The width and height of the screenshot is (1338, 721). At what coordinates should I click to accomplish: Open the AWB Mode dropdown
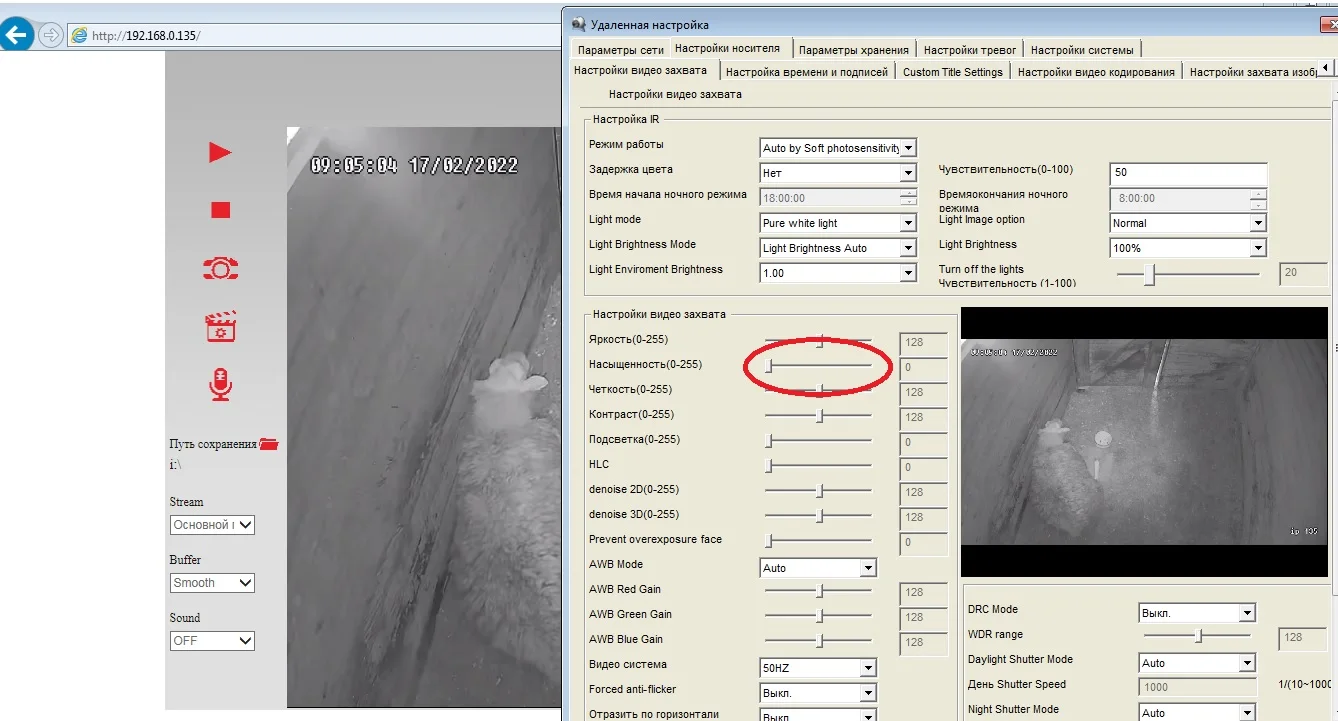pos(818,568)
